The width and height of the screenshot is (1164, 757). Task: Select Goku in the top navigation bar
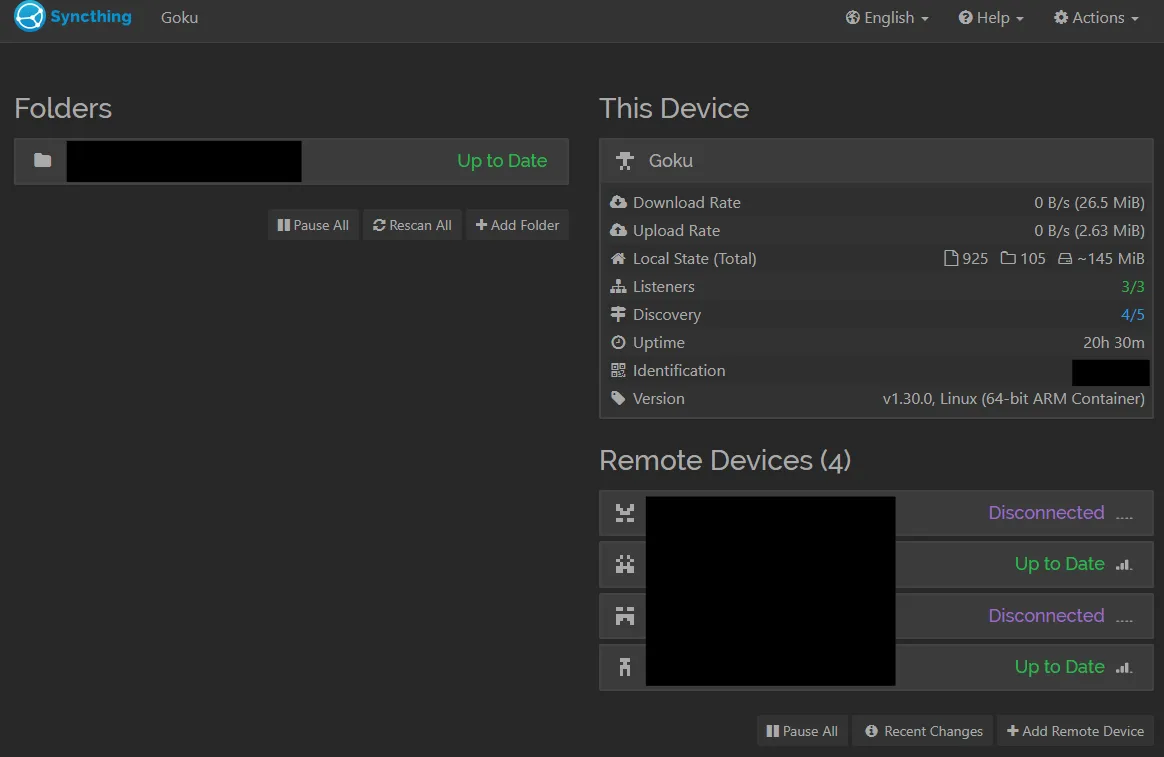click(179, 17)
